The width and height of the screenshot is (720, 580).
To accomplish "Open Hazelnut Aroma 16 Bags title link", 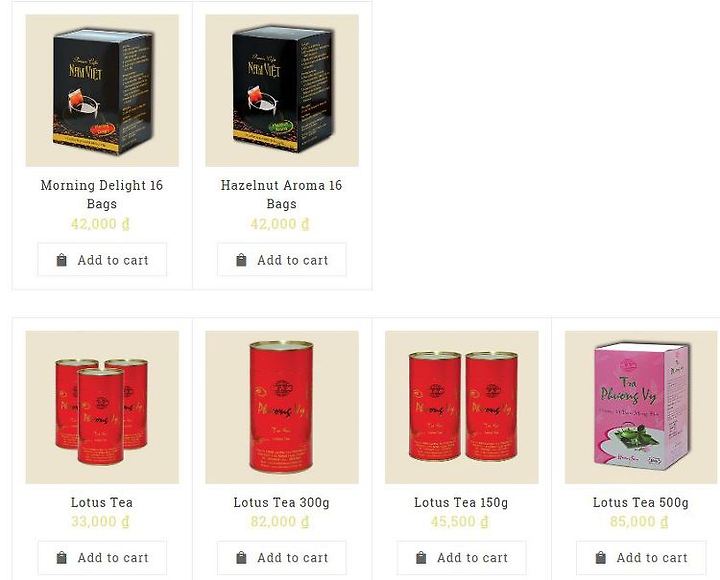I will 281,194.
